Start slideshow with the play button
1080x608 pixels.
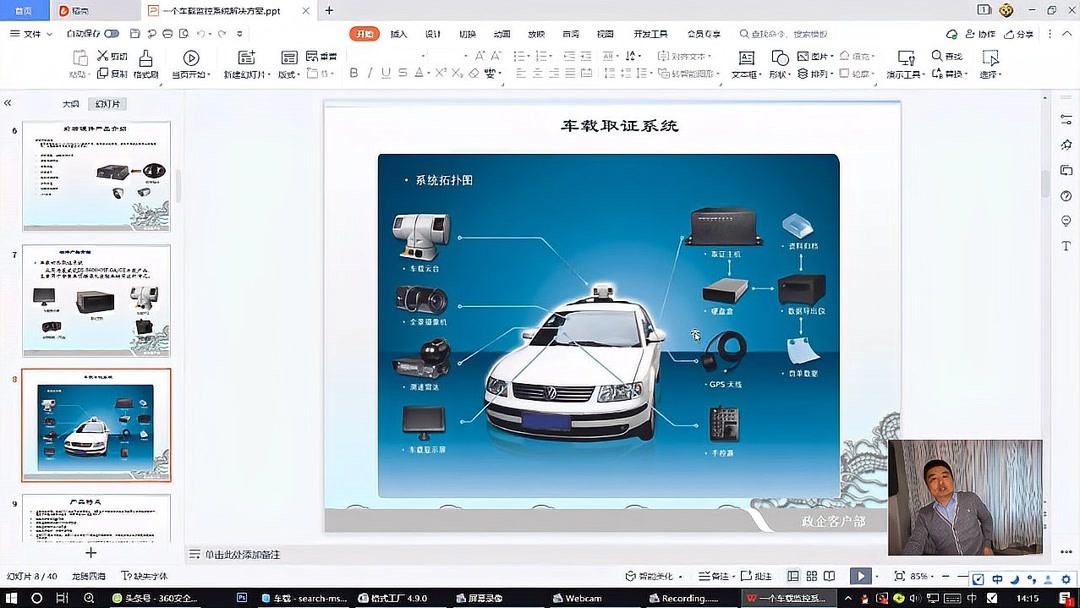(860, 577)
